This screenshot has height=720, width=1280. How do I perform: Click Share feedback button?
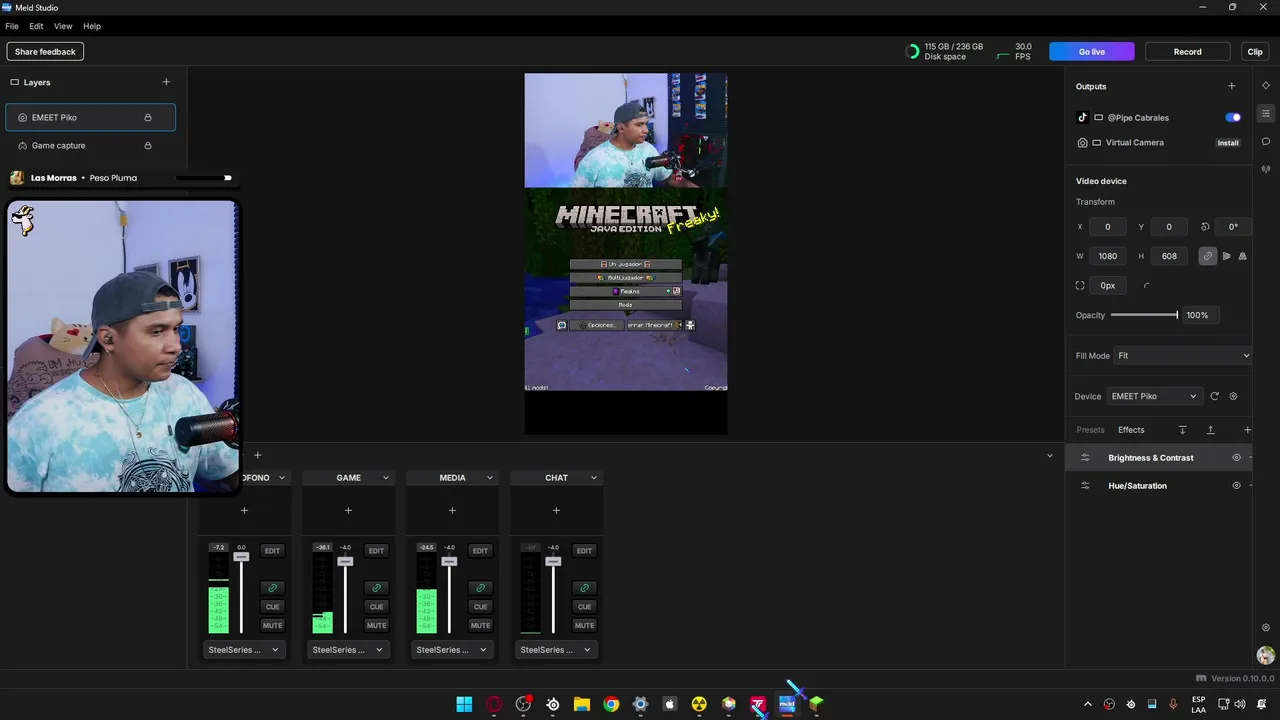pos(45,51)
